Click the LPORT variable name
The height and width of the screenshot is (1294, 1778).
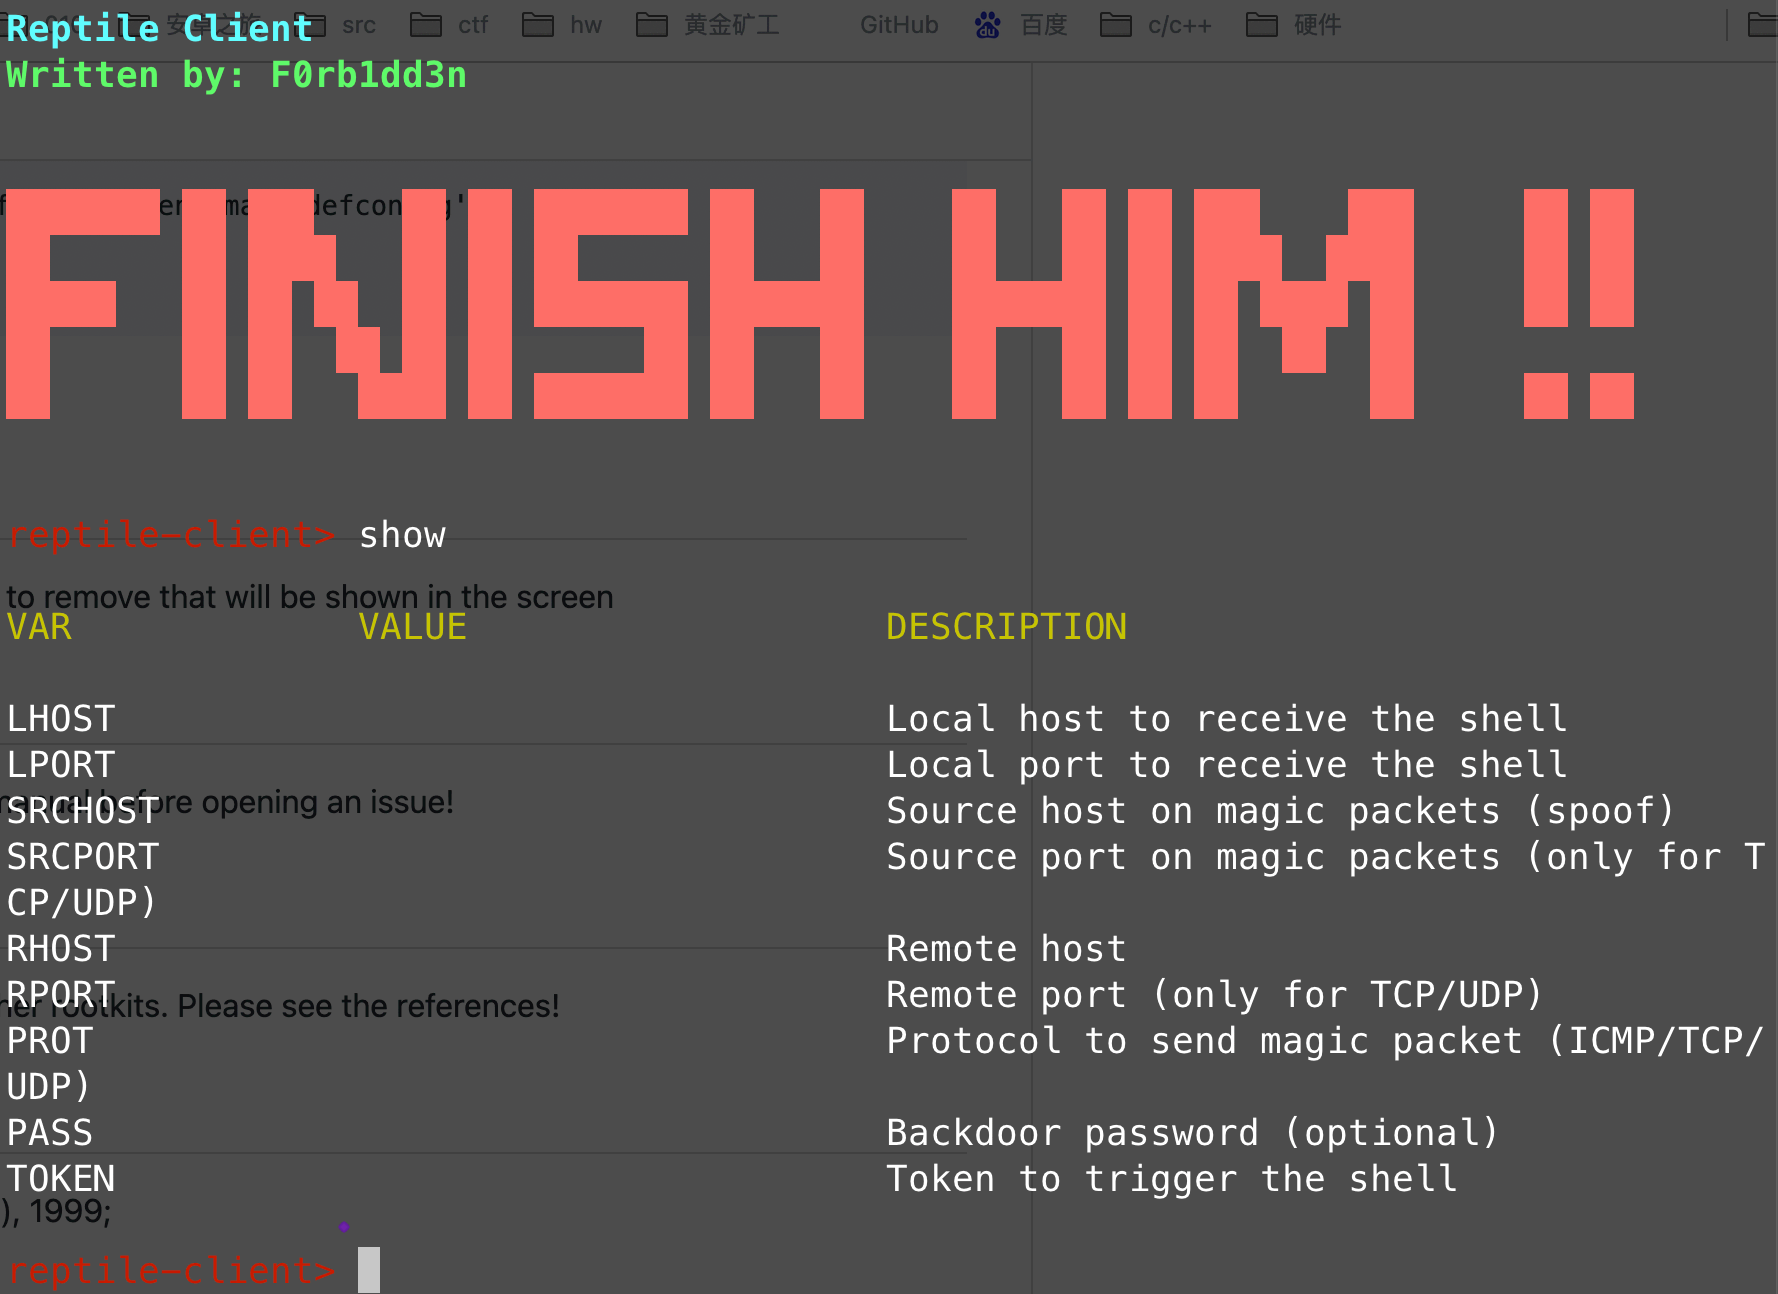(61, 765)
